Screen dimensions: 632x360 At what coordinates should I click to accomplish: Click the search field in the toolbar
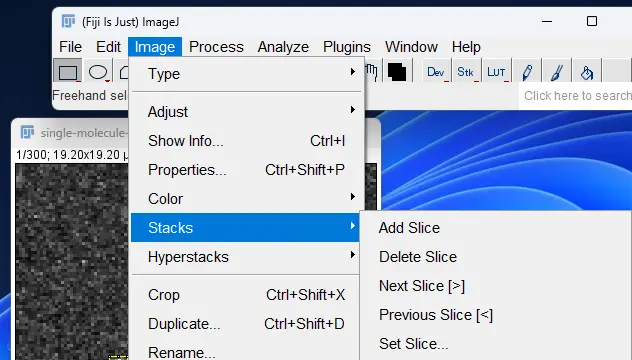coord(576,96)
